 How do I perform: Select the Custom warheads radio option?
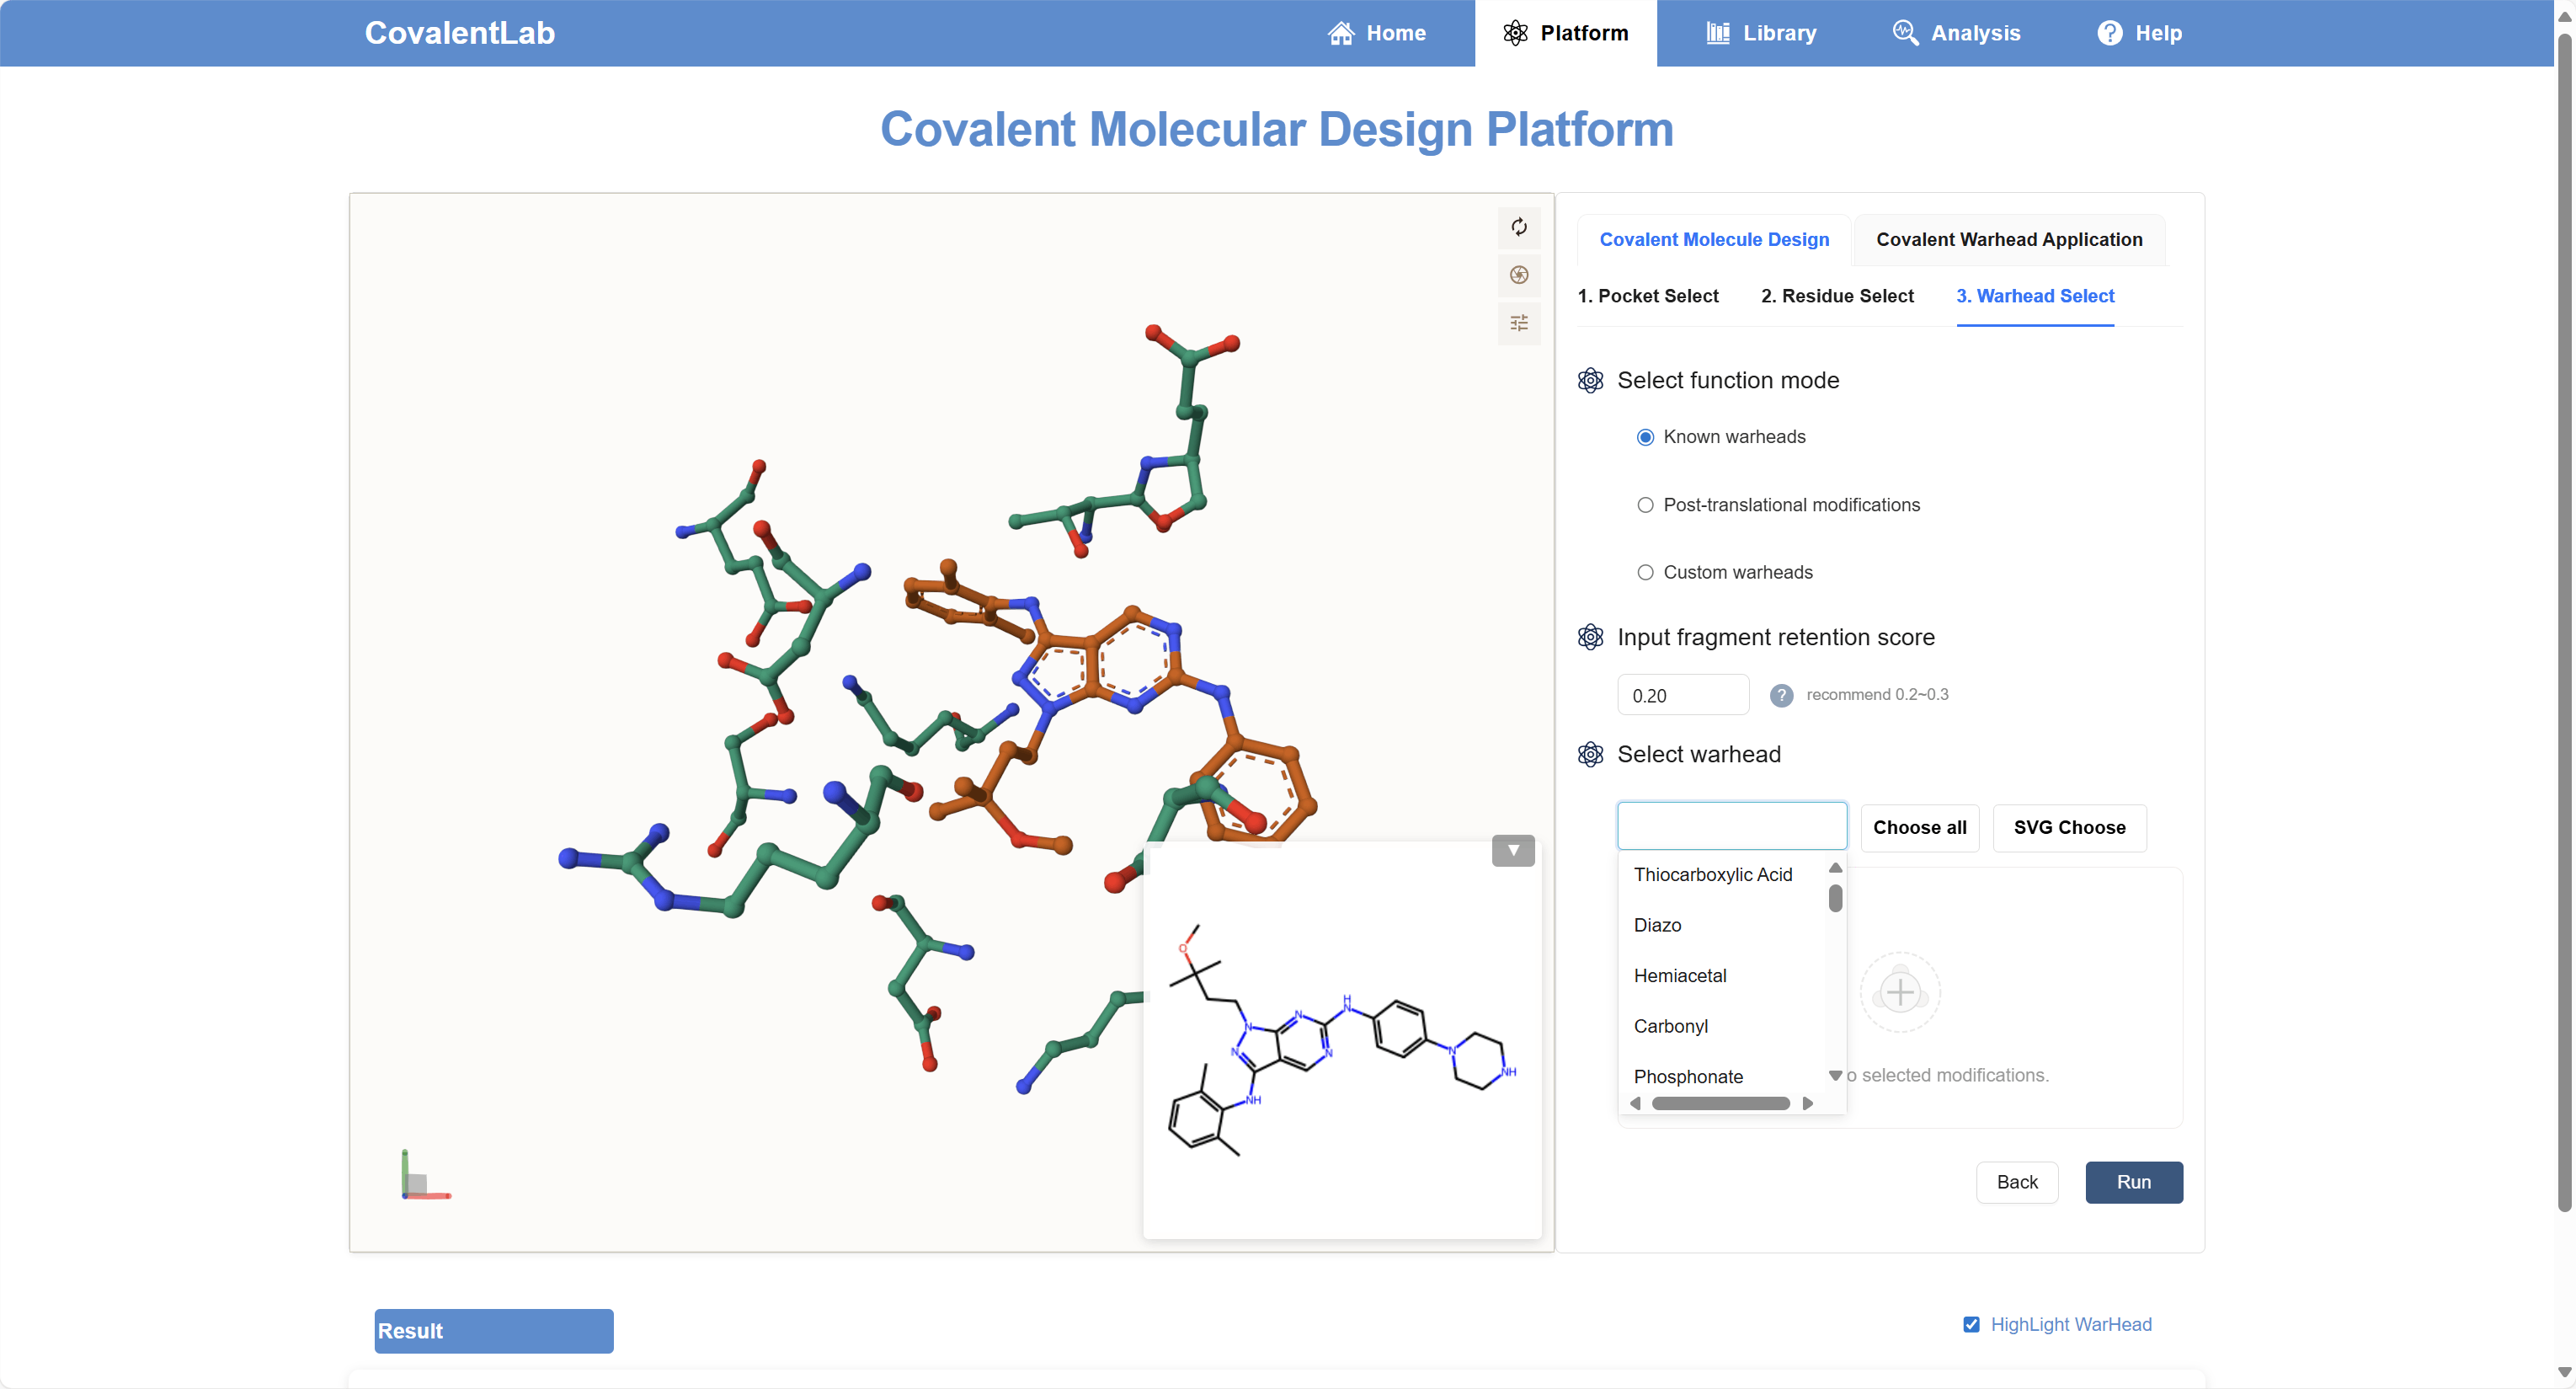click(1645, 572)
